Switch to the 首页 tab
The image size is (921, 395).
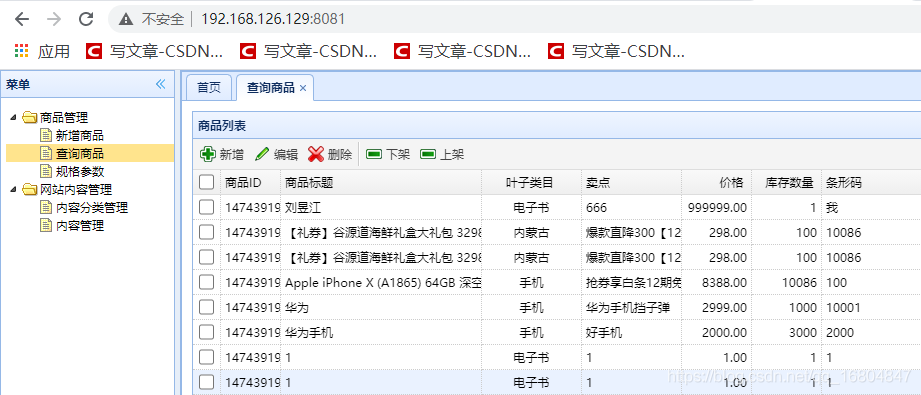(x=209, y=88)
